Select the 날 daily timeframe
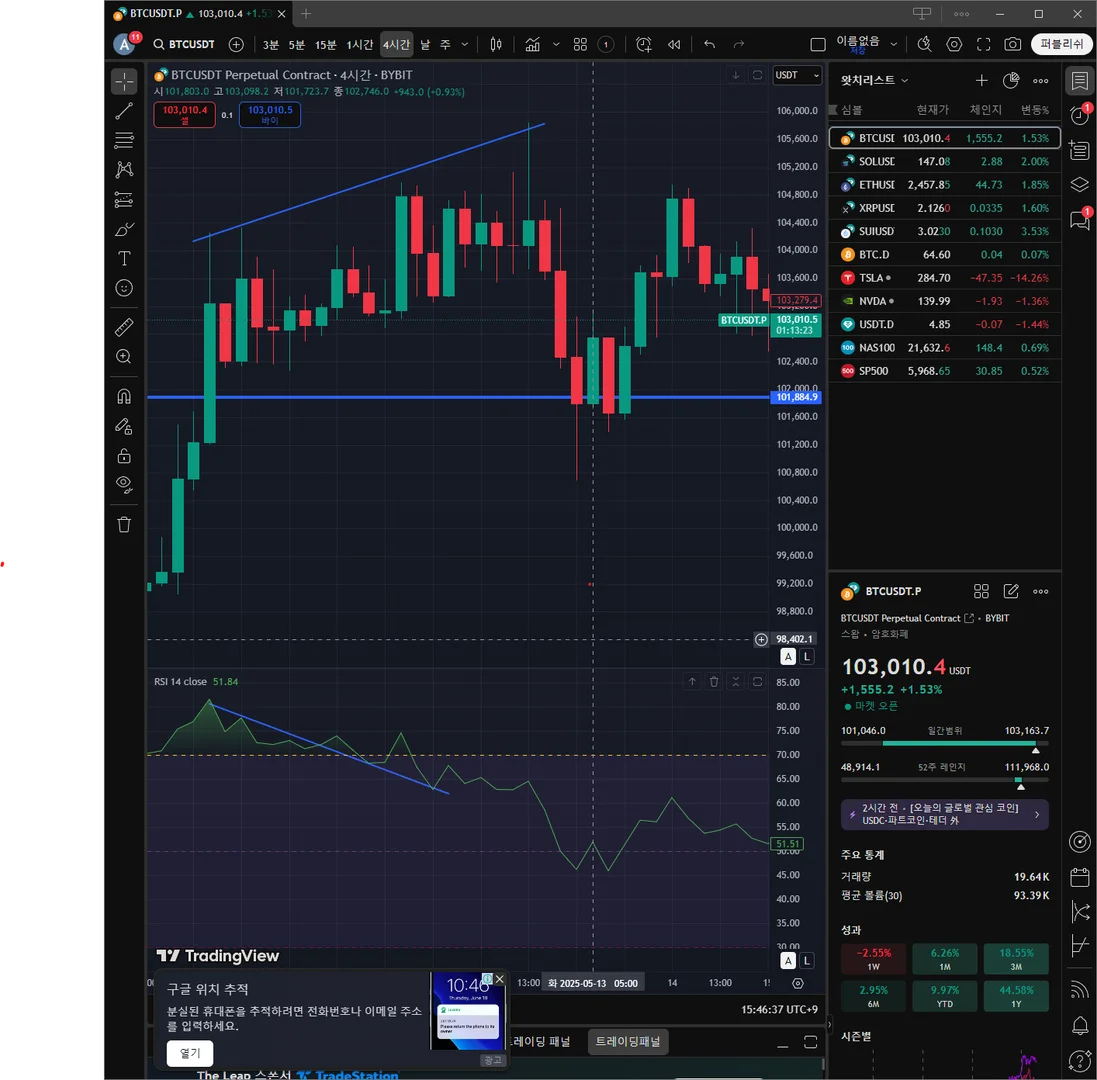 click(x=425, y=45)
